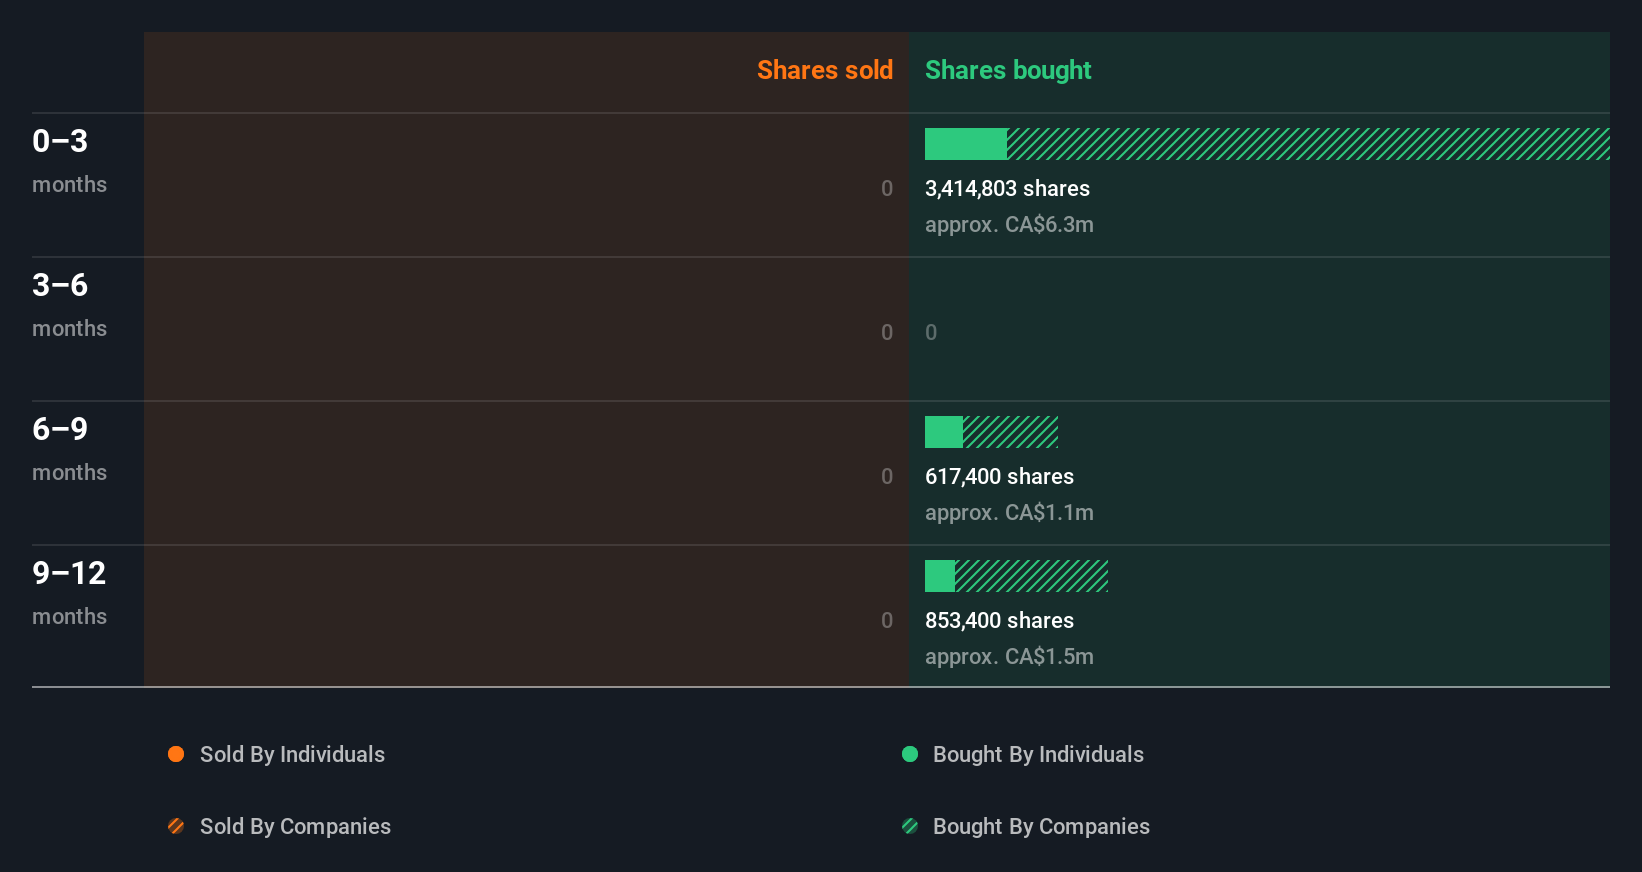Click the 3–6 months row label
Image resolution: width=1642 pixels, height=872 pixels.
69,305
